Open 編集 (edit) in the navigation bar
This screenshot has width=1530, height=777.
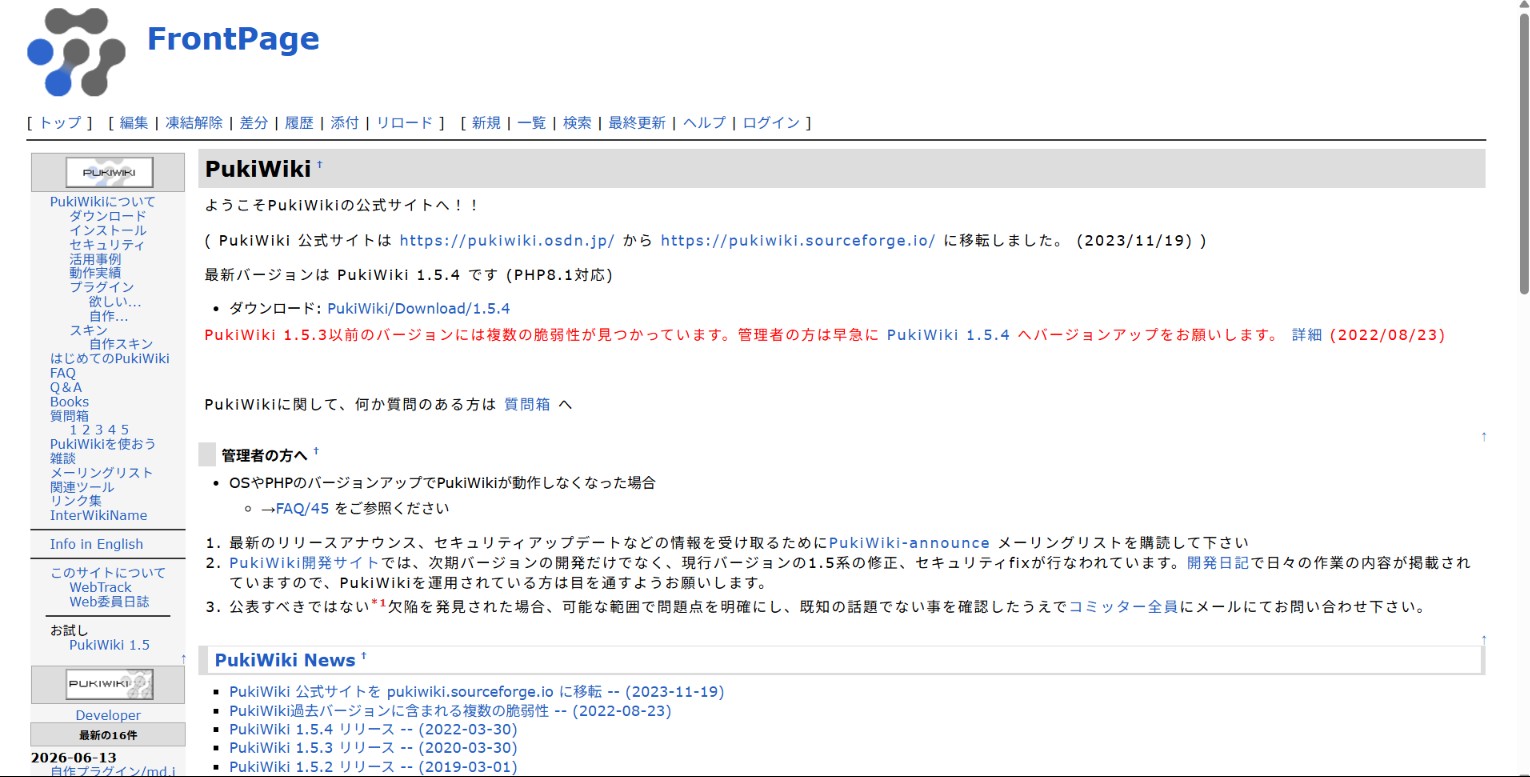point(134,123)
